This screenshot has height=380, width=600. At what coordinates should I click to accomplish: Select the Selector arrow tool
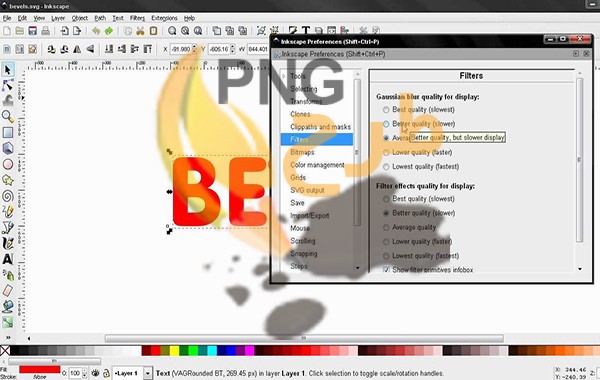click(x=8, y=70)
